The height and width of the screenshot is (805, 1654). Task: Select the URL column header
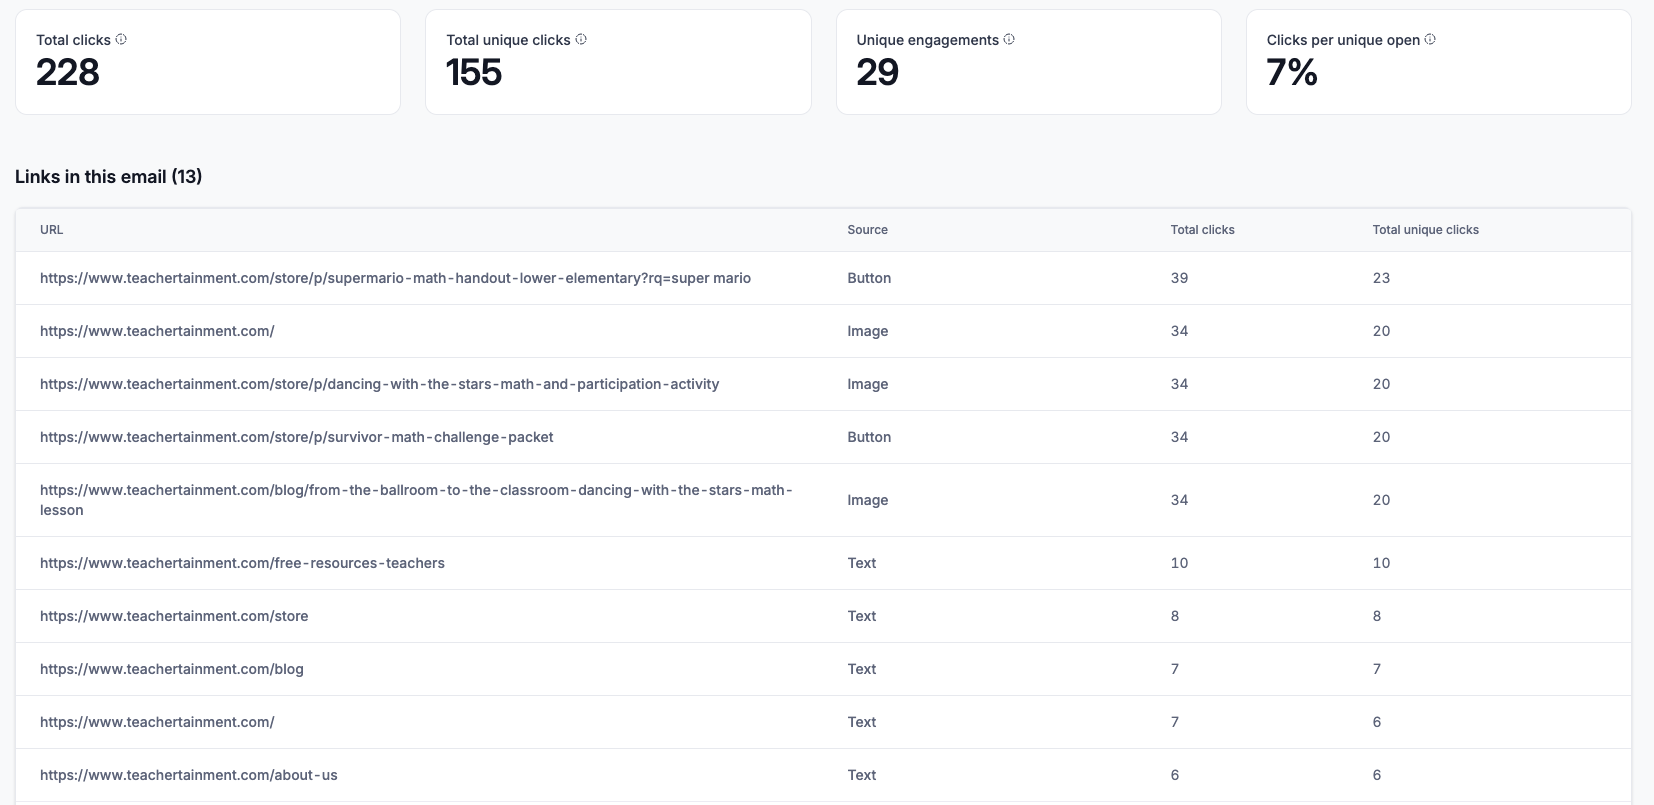(51, 230)
